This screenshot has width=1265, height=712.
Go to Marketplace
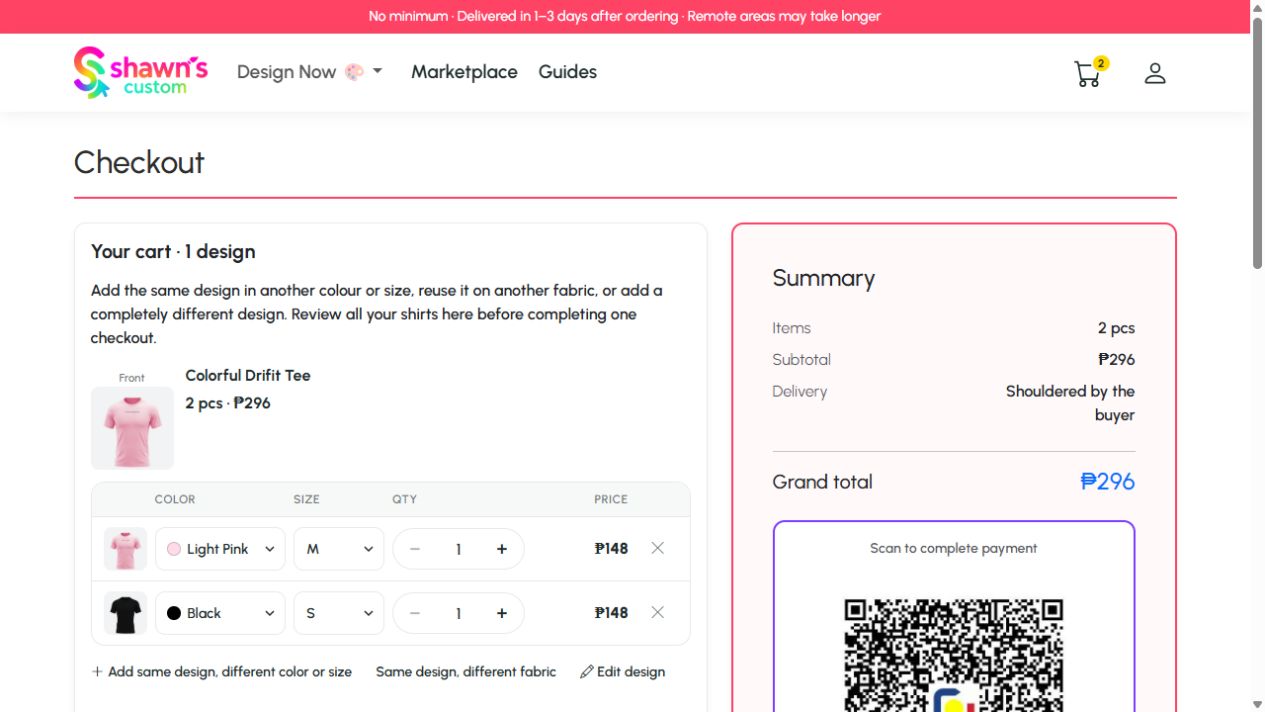[464, 72]
